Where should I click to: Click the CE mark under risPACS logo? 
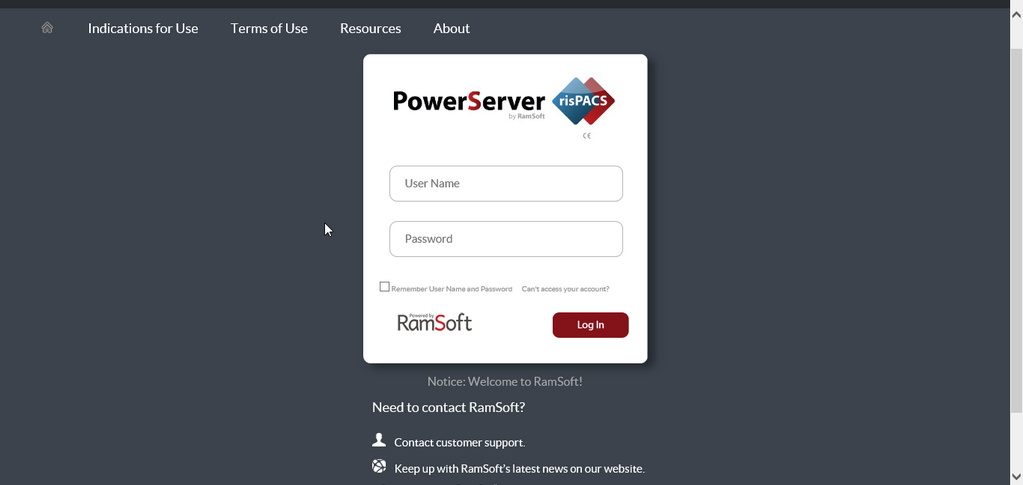[587, 136]
